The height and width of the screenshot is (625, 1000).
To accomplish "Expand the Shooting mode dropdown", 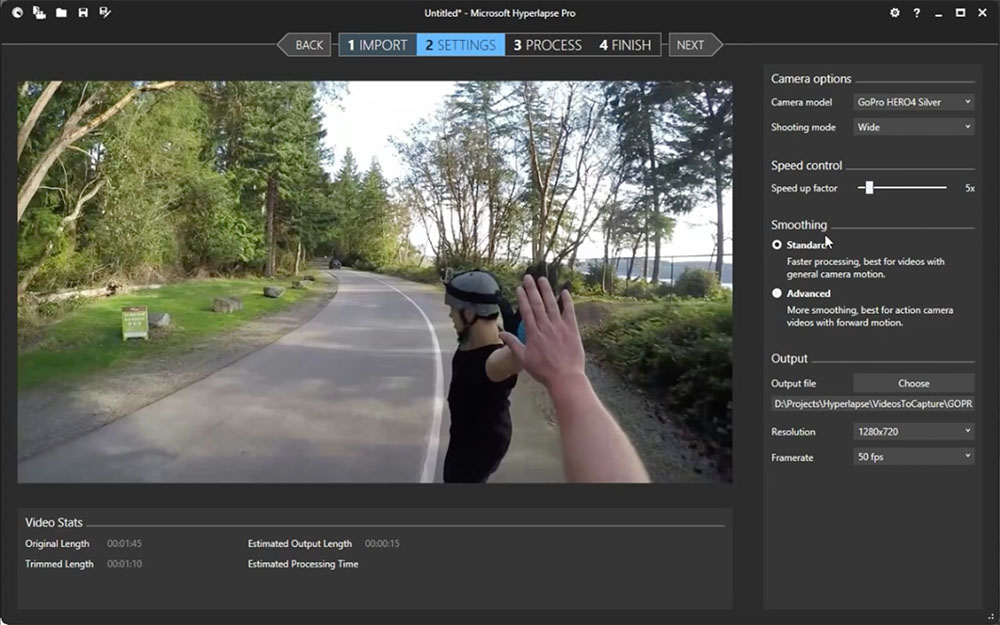I will point(913,127).
